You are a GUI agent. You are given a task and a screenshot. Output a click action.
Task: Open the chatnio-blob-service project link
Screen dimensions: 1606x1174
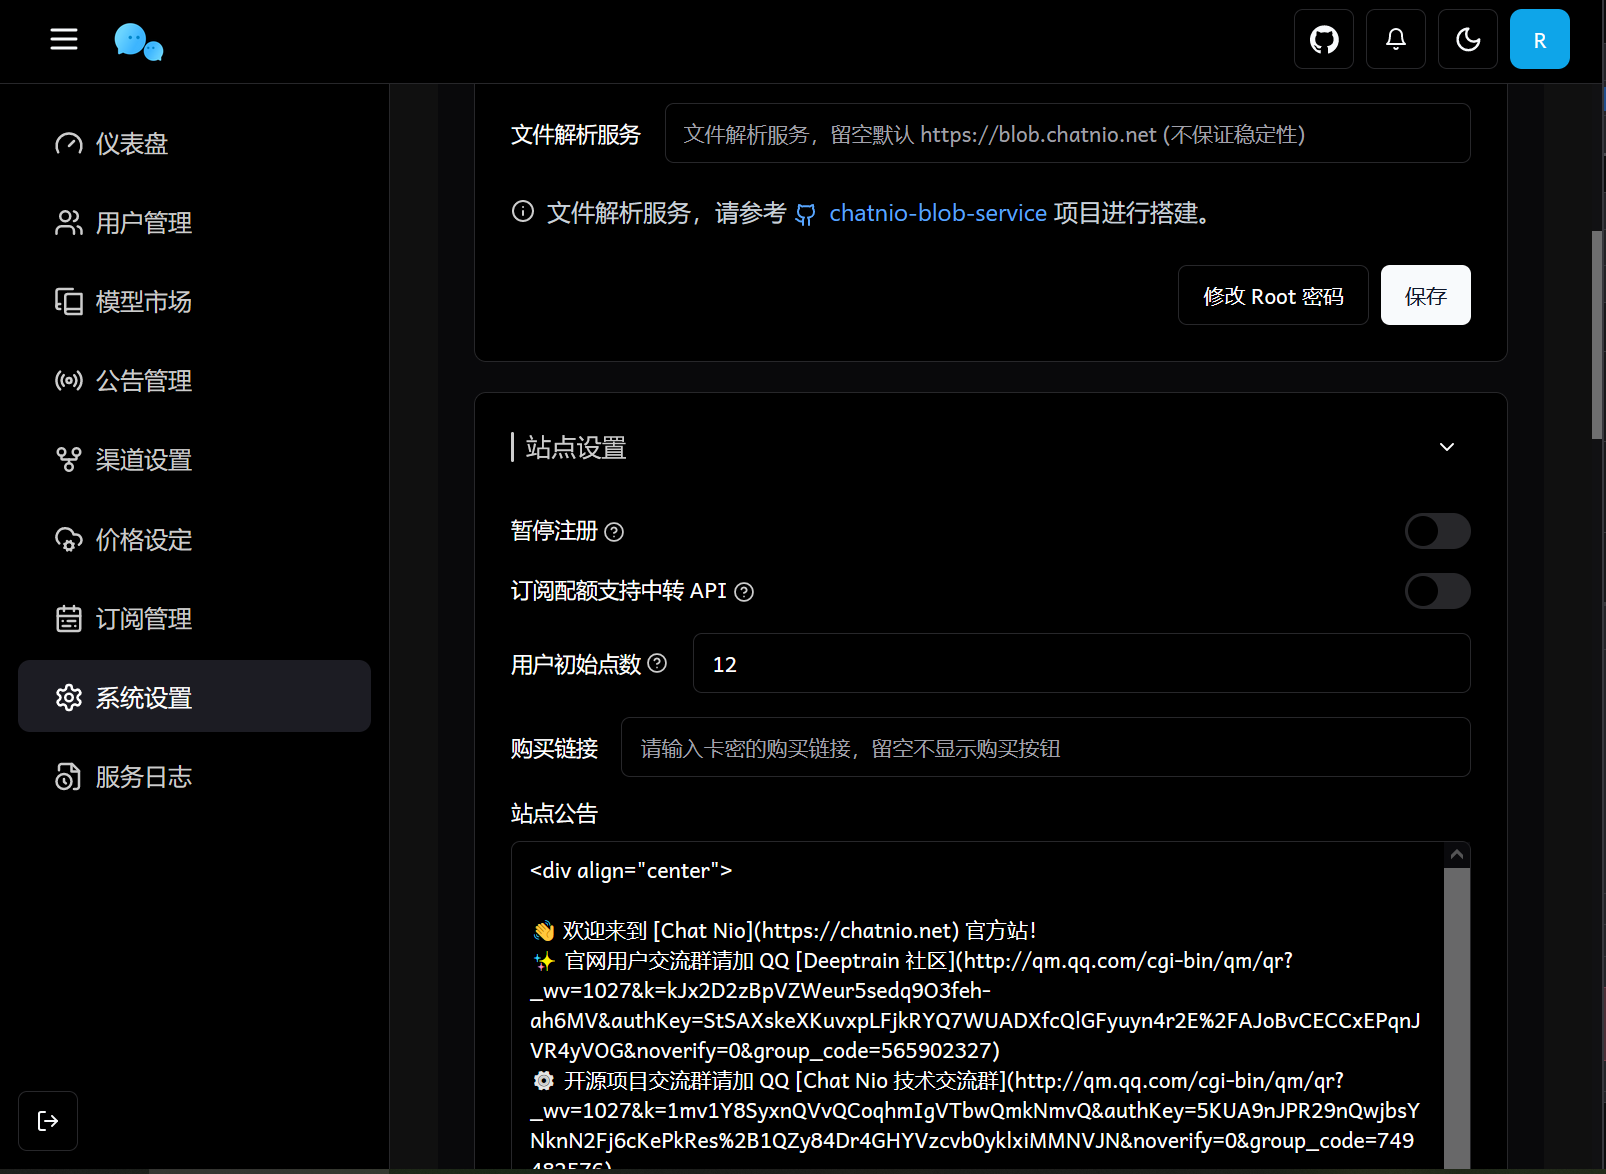click(x=937, y=212)
